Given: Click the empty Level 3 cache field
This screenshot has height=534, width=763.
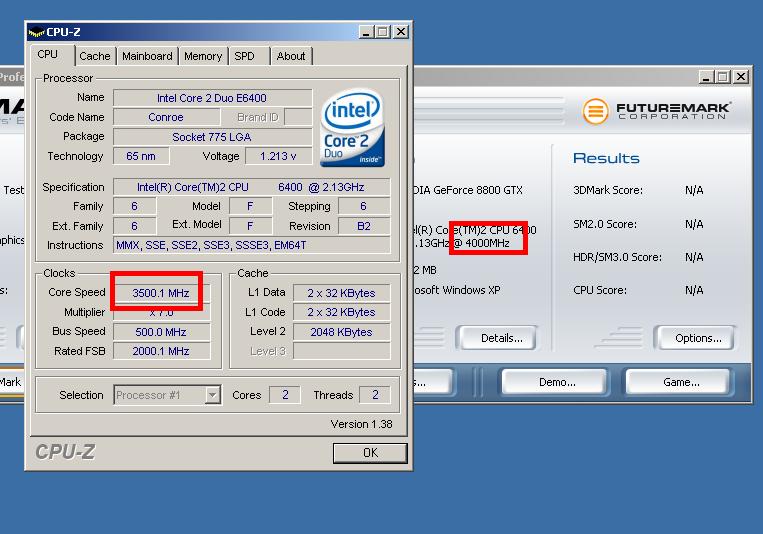Looking at the screenshot, I should pyautogui.click(x=342, y=351).
